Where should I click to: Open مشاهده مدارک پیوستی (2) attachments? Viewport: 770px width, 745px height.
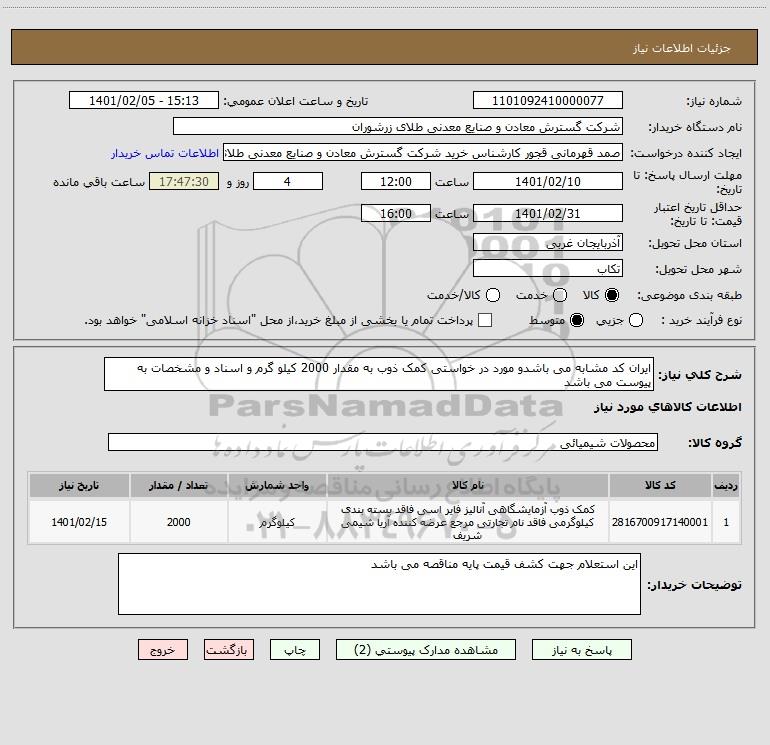[x=426, y=650]
